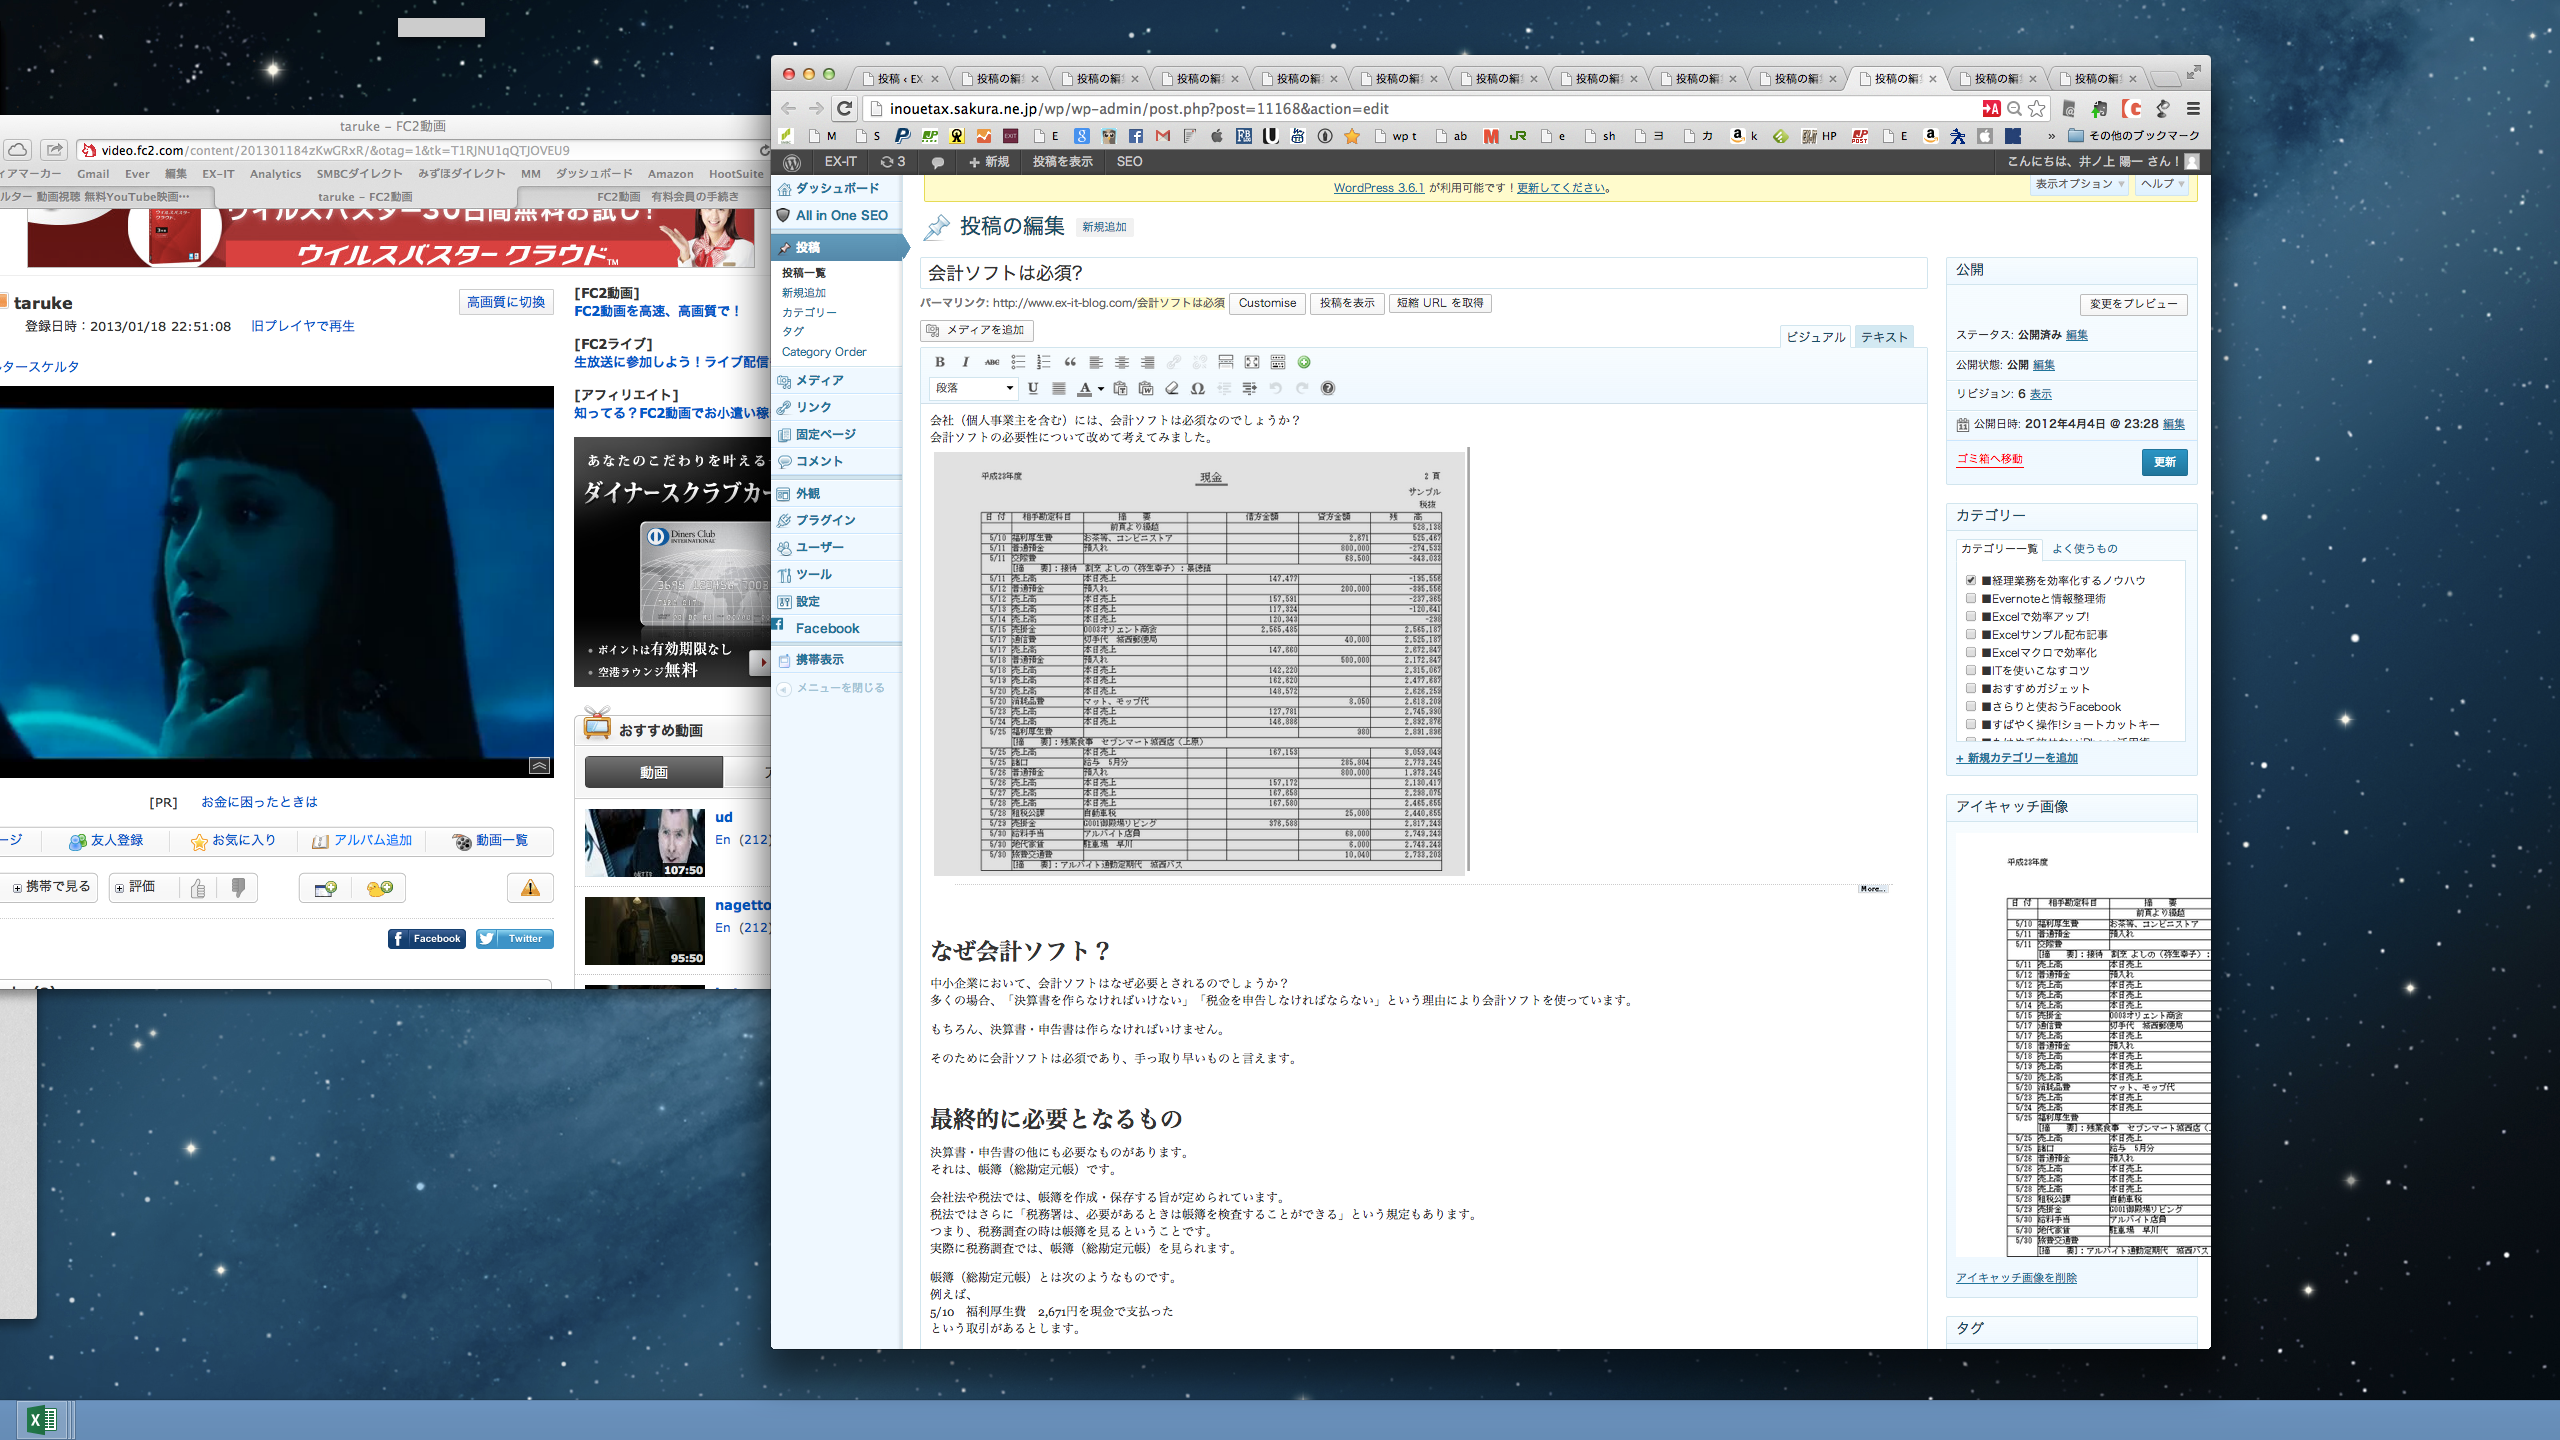Open editor help (question mark icon)
Image resolution: width=2560 pixels, height=1440 pixels.
coord(1328,388)
